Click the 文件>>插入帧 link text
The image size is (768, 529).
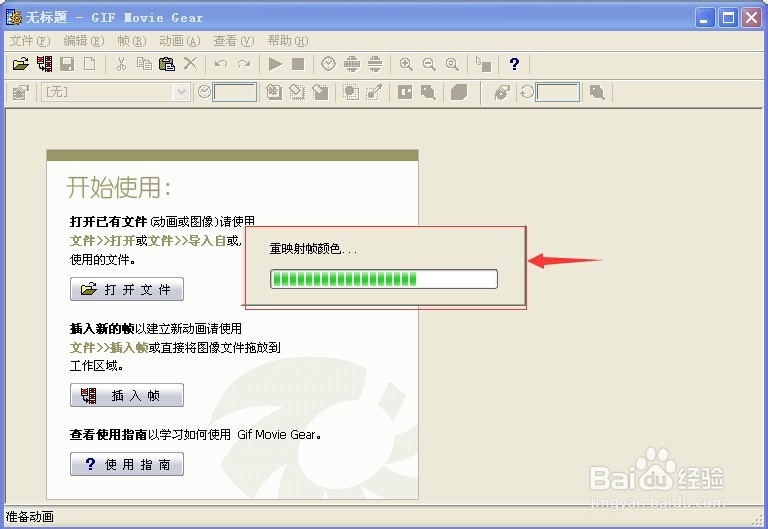point(109,348)
